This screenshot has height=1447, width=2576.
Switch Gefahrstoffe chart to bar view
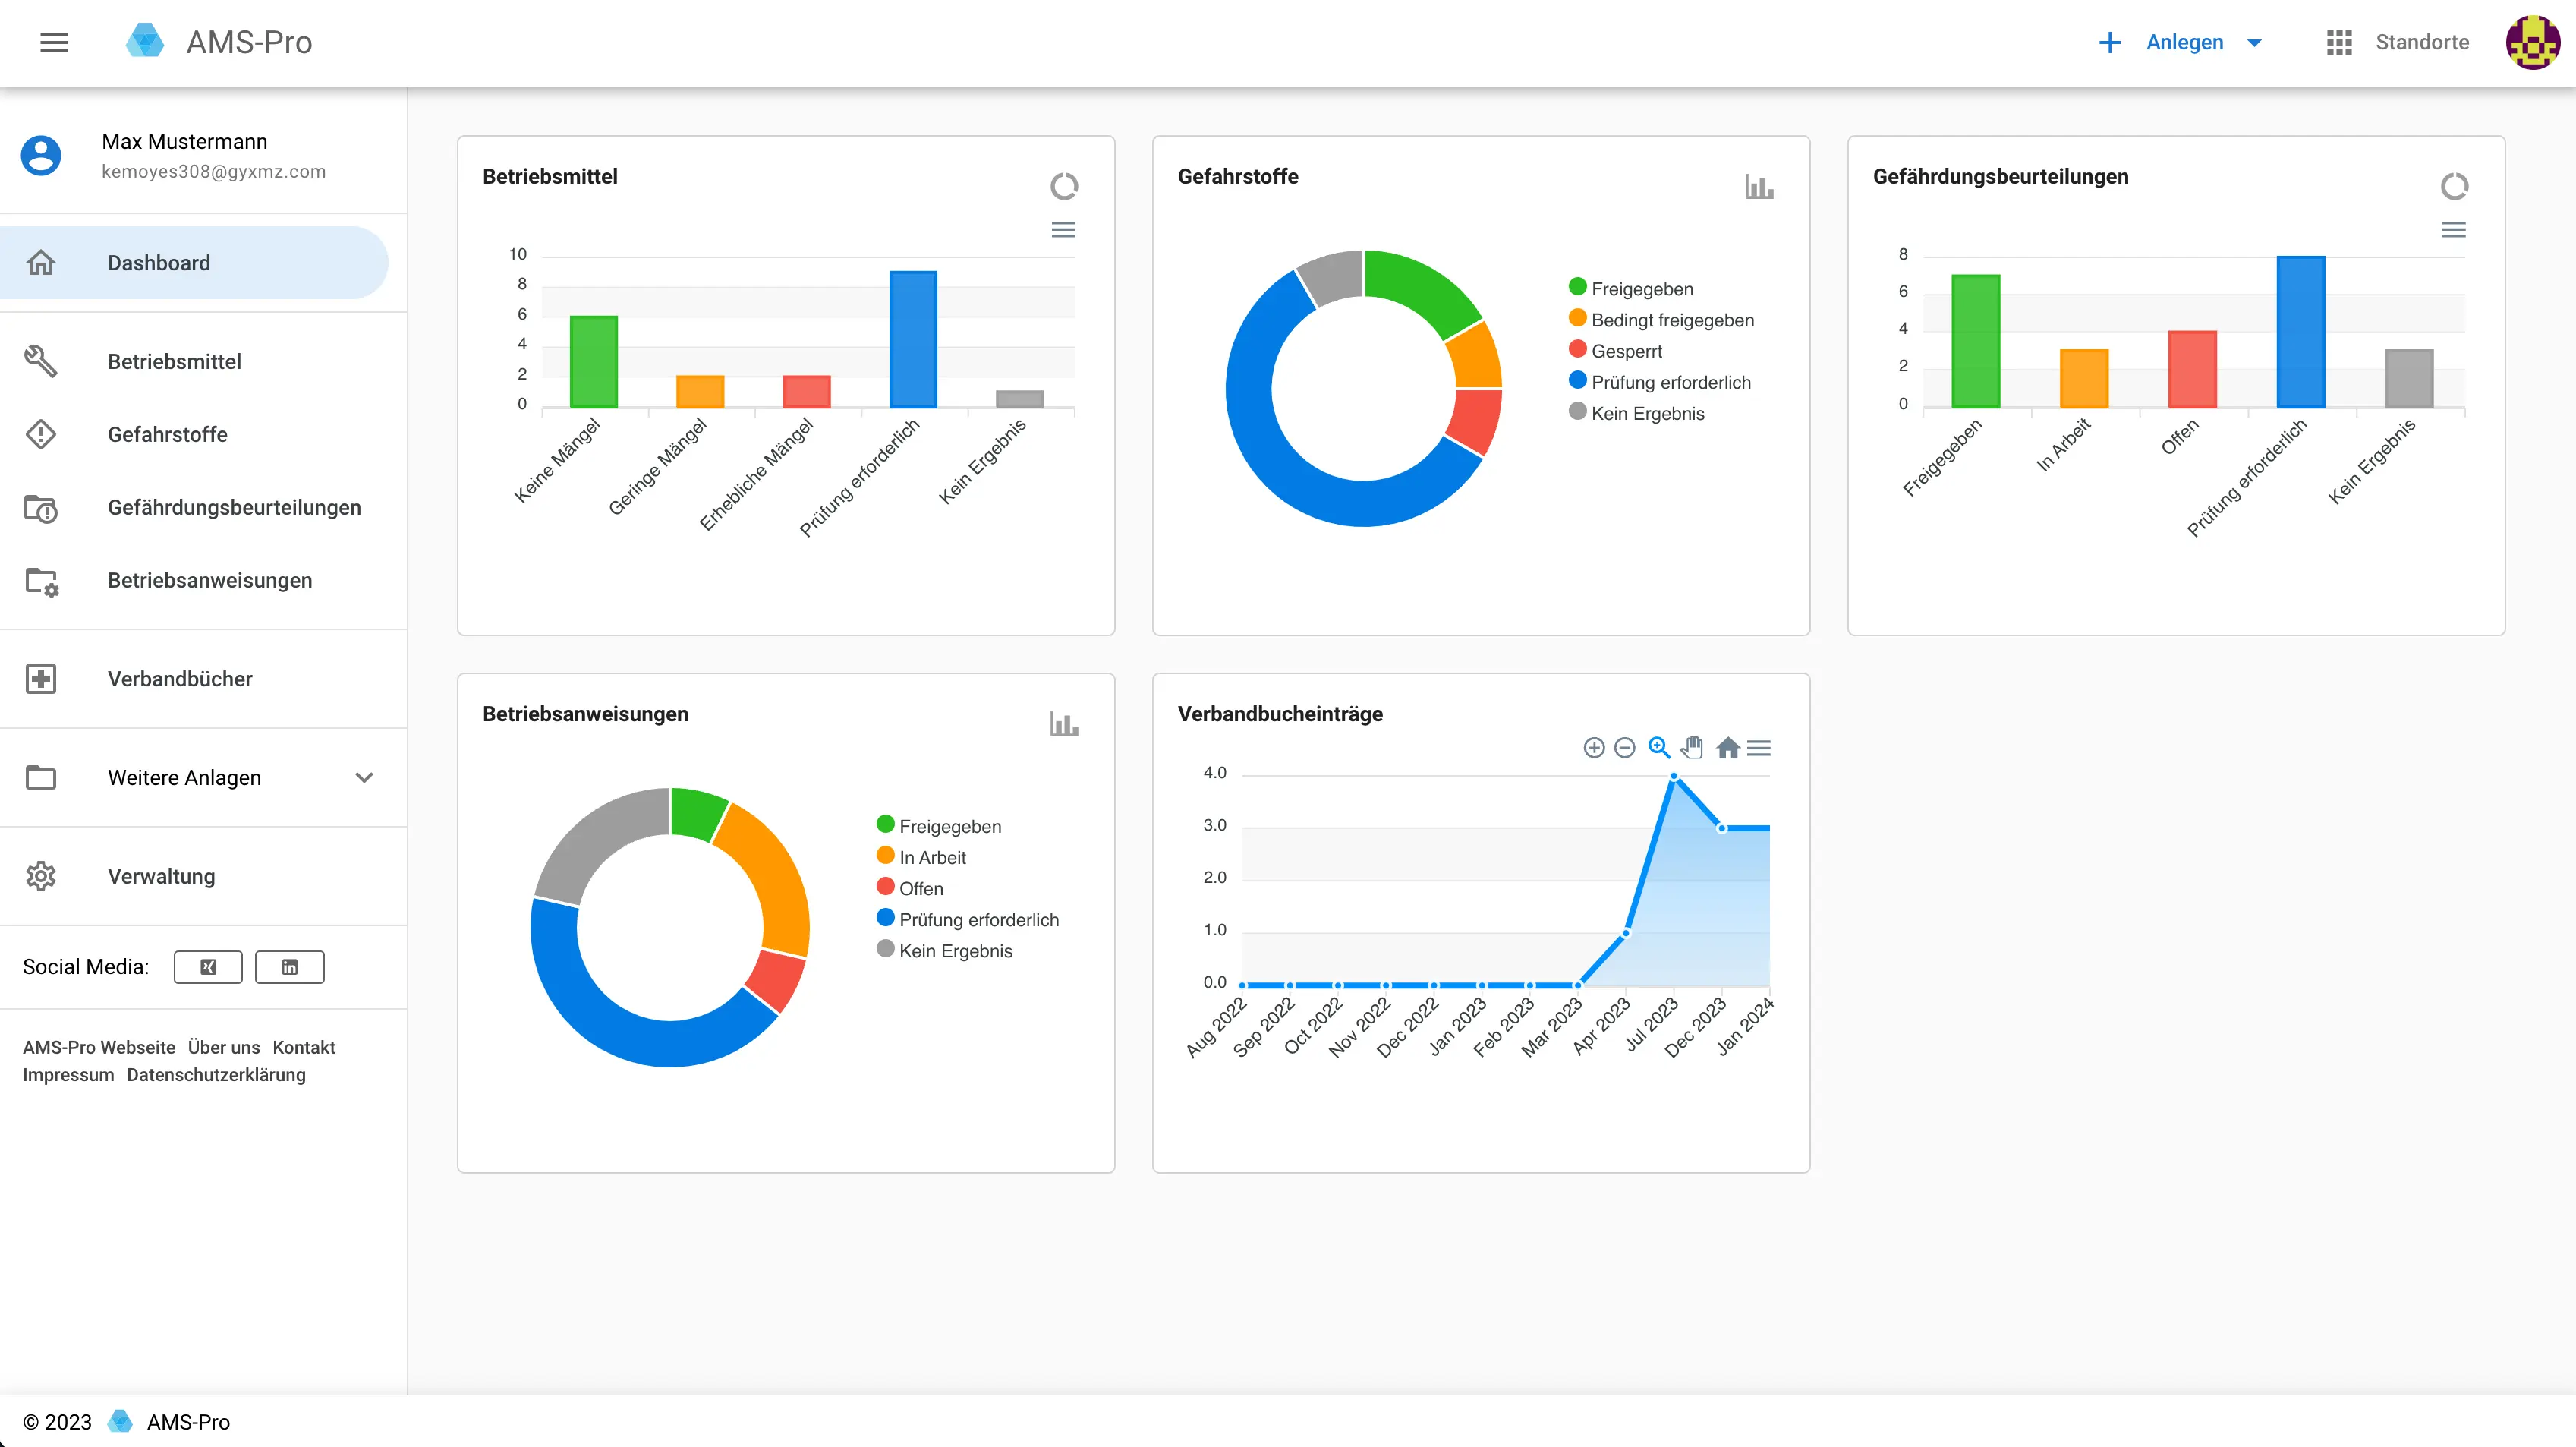tap(1759, 186)
